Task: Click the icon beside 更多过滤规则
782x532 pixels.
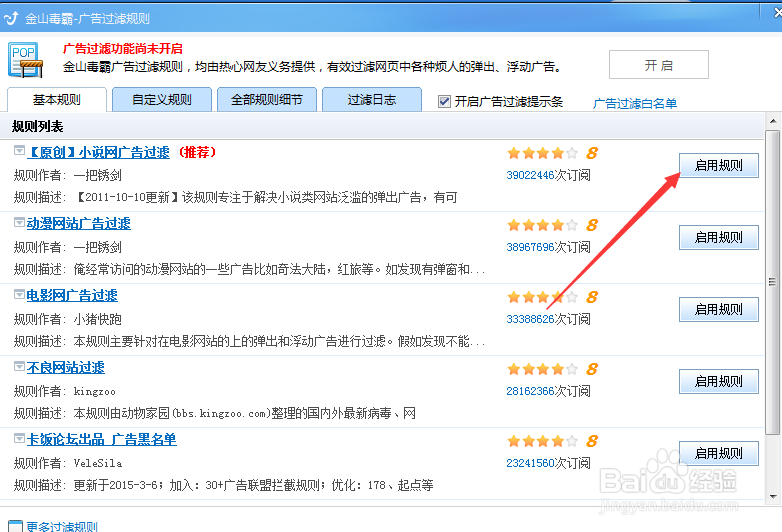Action: tap(15, 526)
